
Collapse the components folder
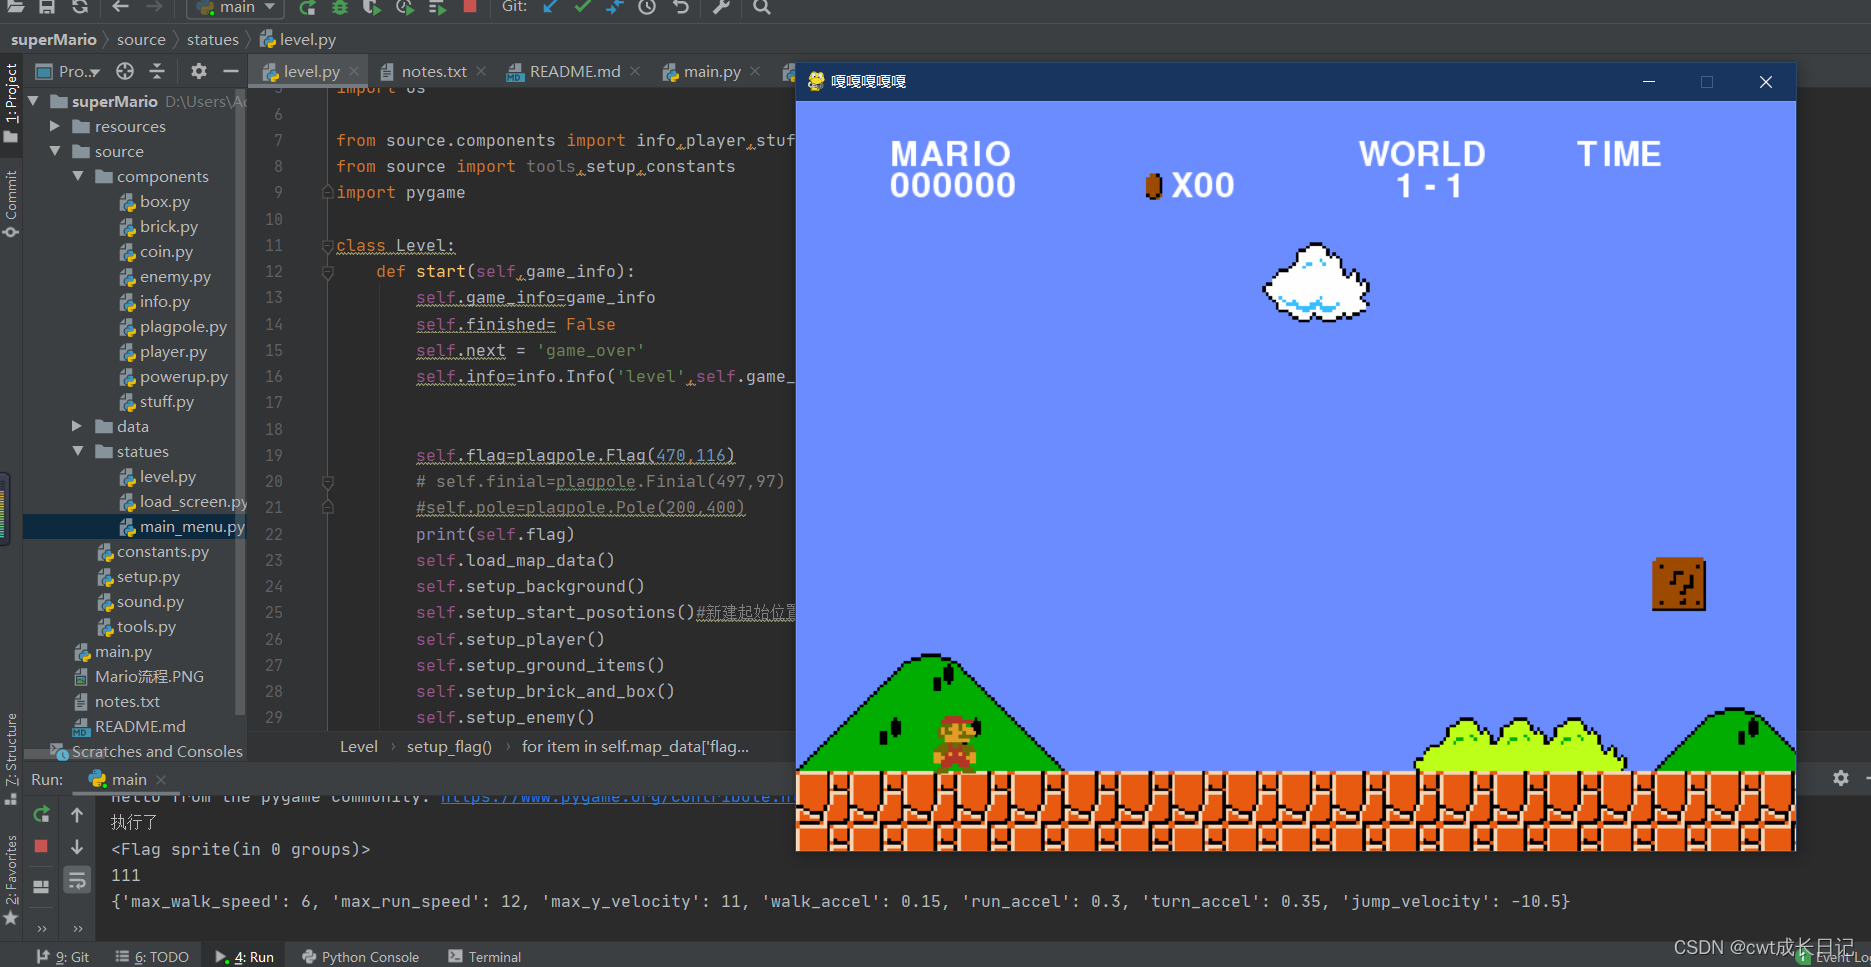(x=78, y=176)
